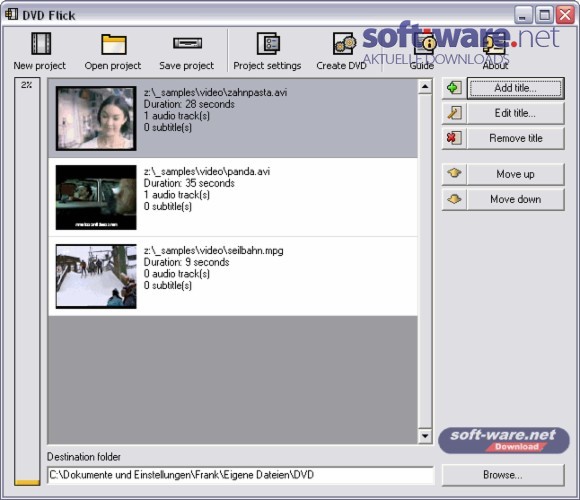Click the Move down arrow icon

click(454, 199)
